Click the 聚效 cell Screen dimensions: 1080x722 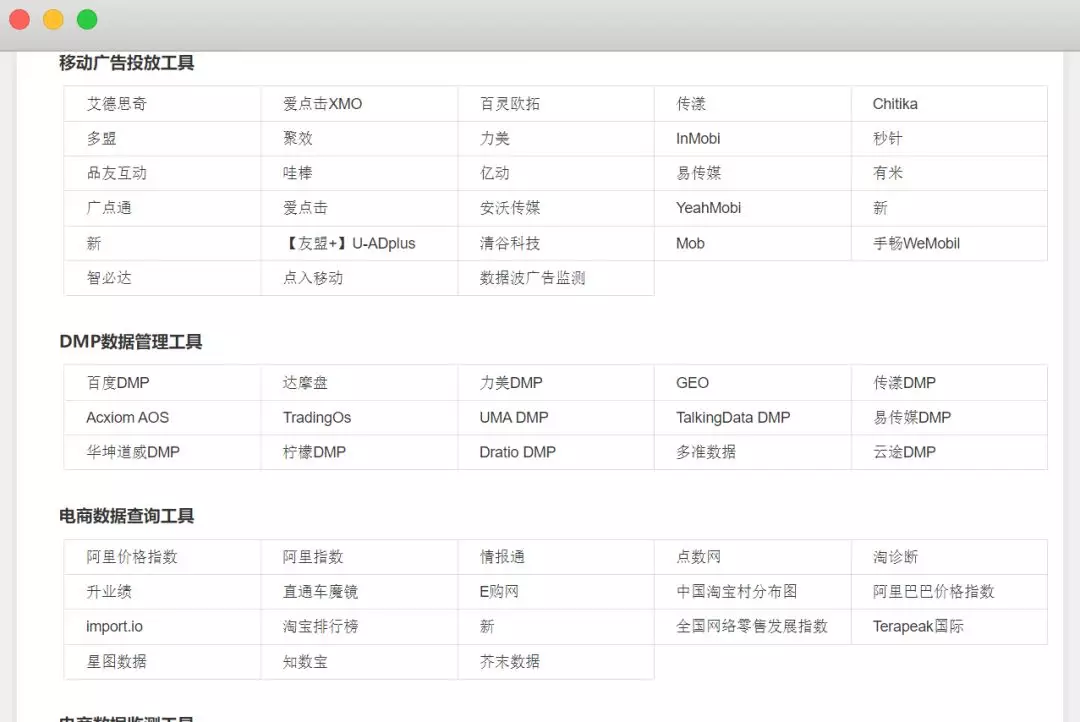point(298,138)
